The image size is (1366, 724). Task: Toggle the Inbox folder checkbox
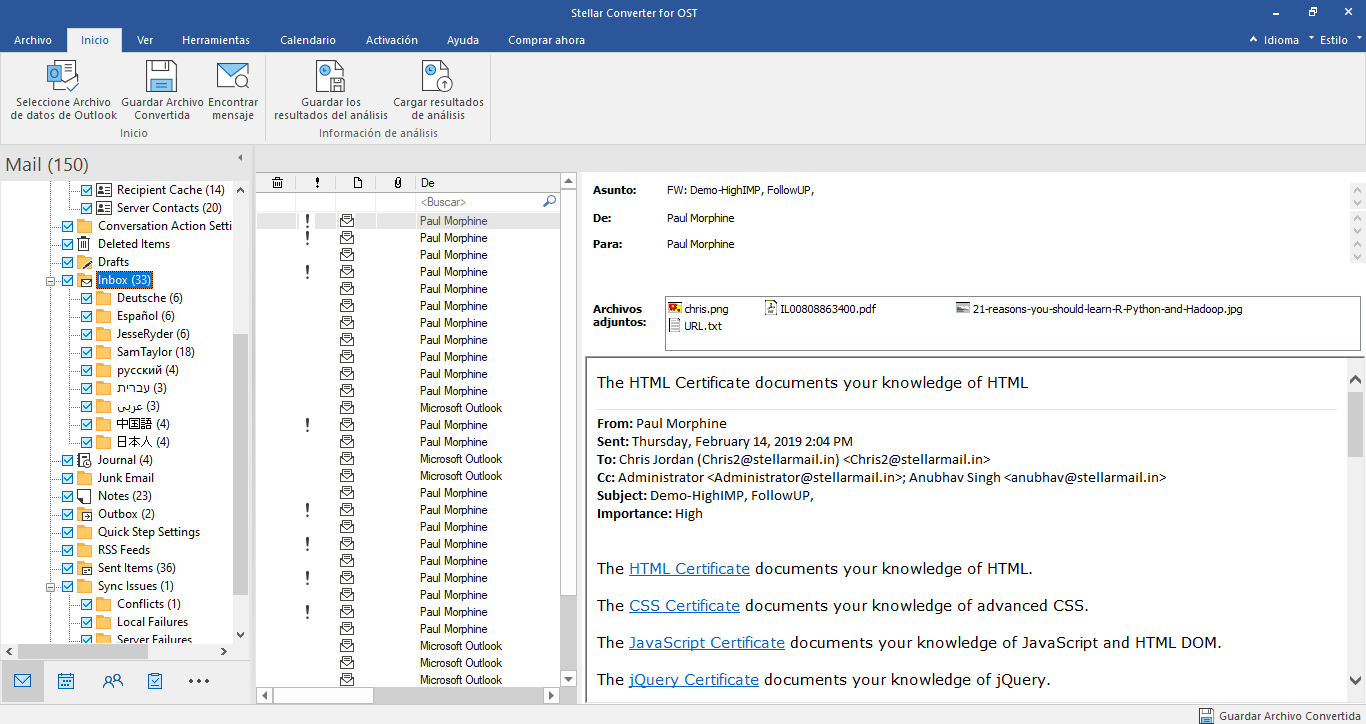[67, 280]
